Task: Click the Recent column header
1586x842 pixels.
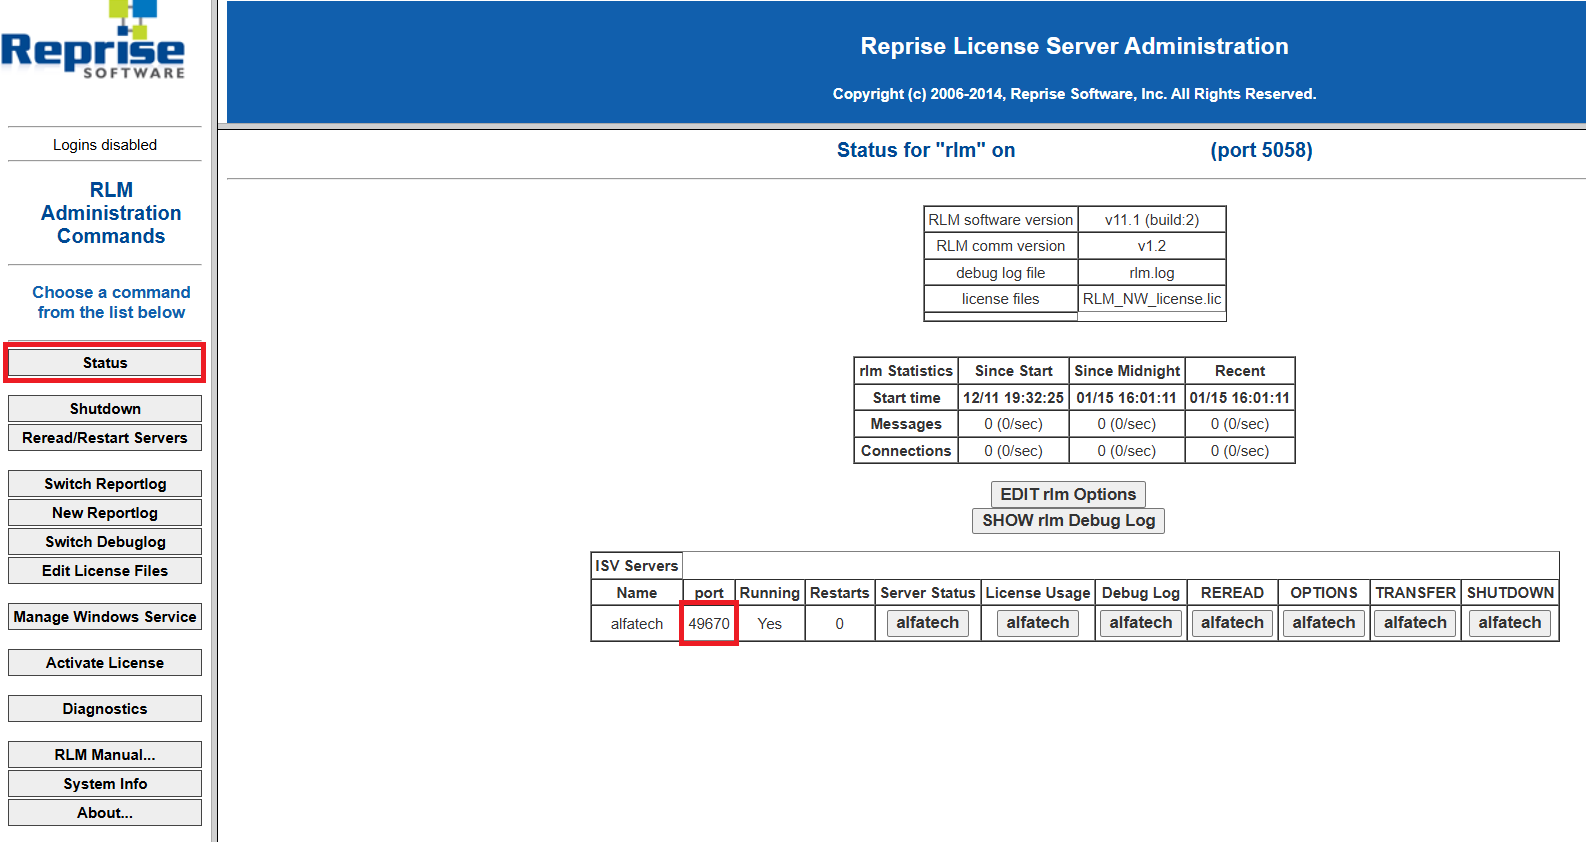Action: coord(1240,371)
